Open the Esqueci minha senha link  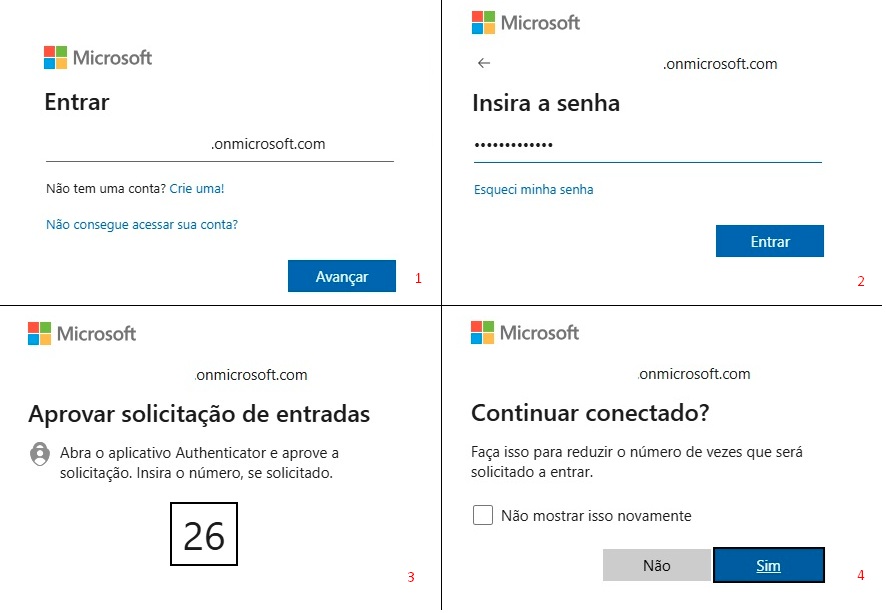click(x=533, y=189)
